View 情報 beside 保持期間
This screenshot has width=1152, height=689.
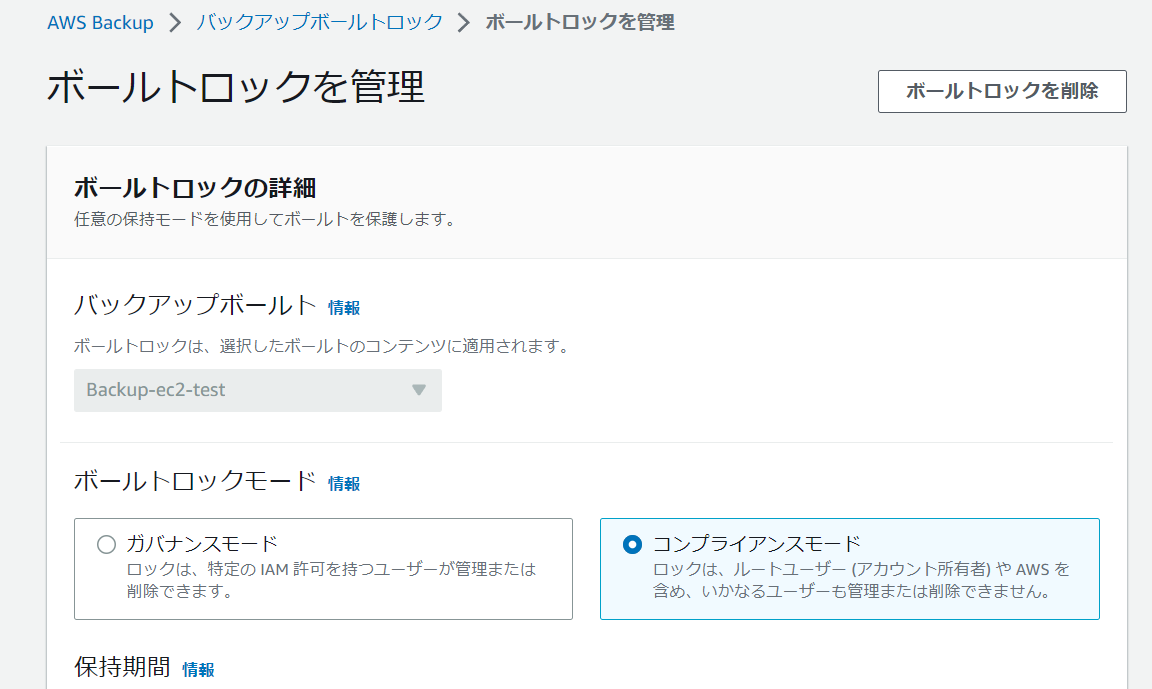(196, 669)
